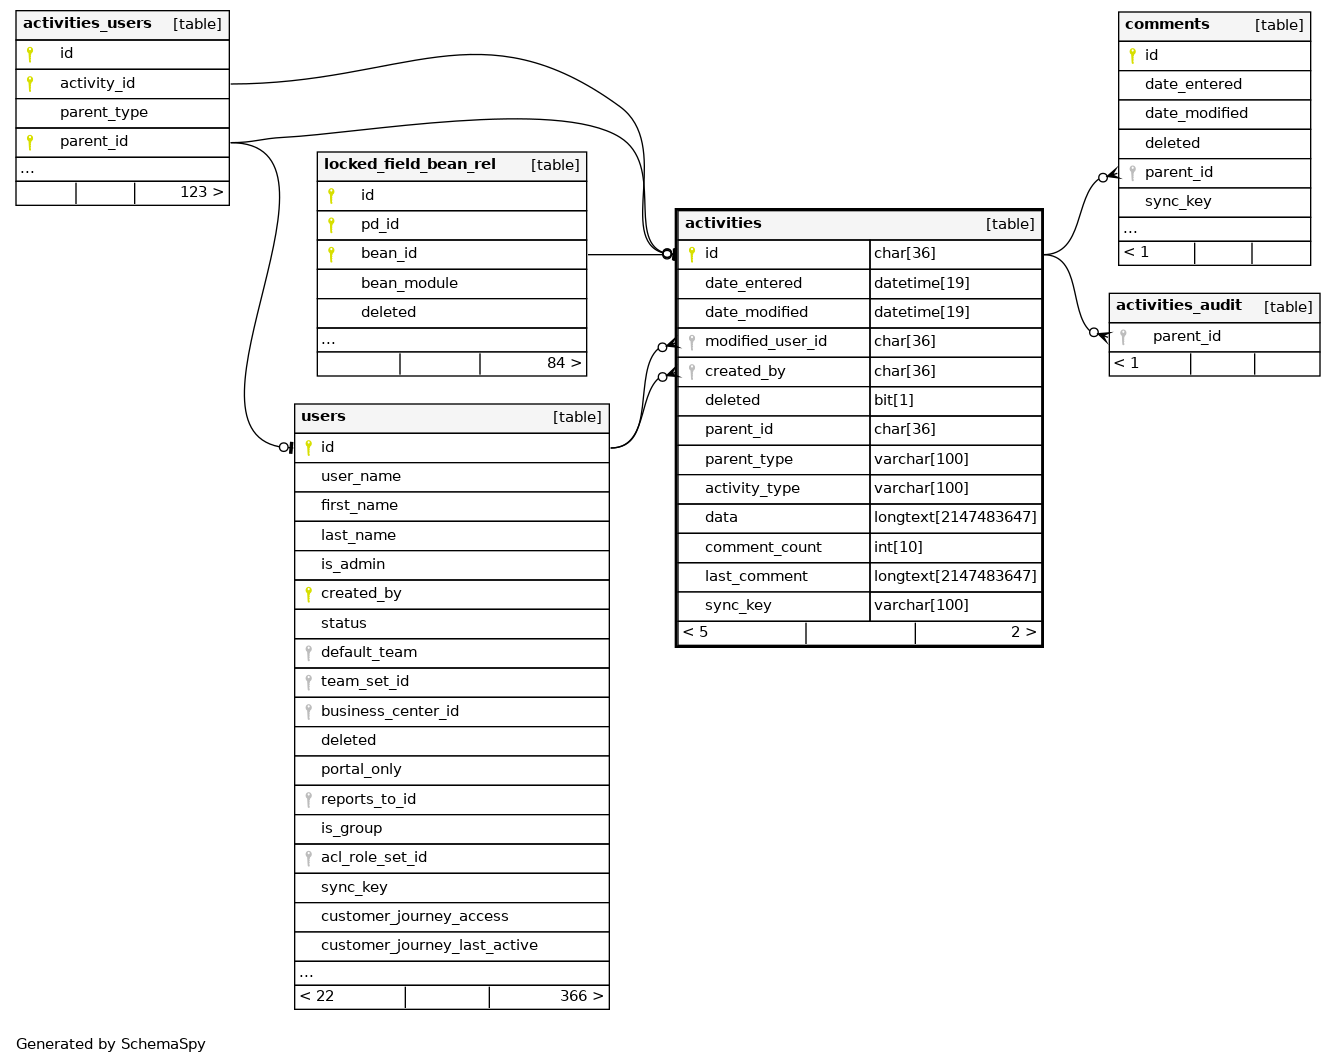1336x1064 pixels.
Task: Click the gray key icon next to acl_role_set_id
Action: [308, 858]
